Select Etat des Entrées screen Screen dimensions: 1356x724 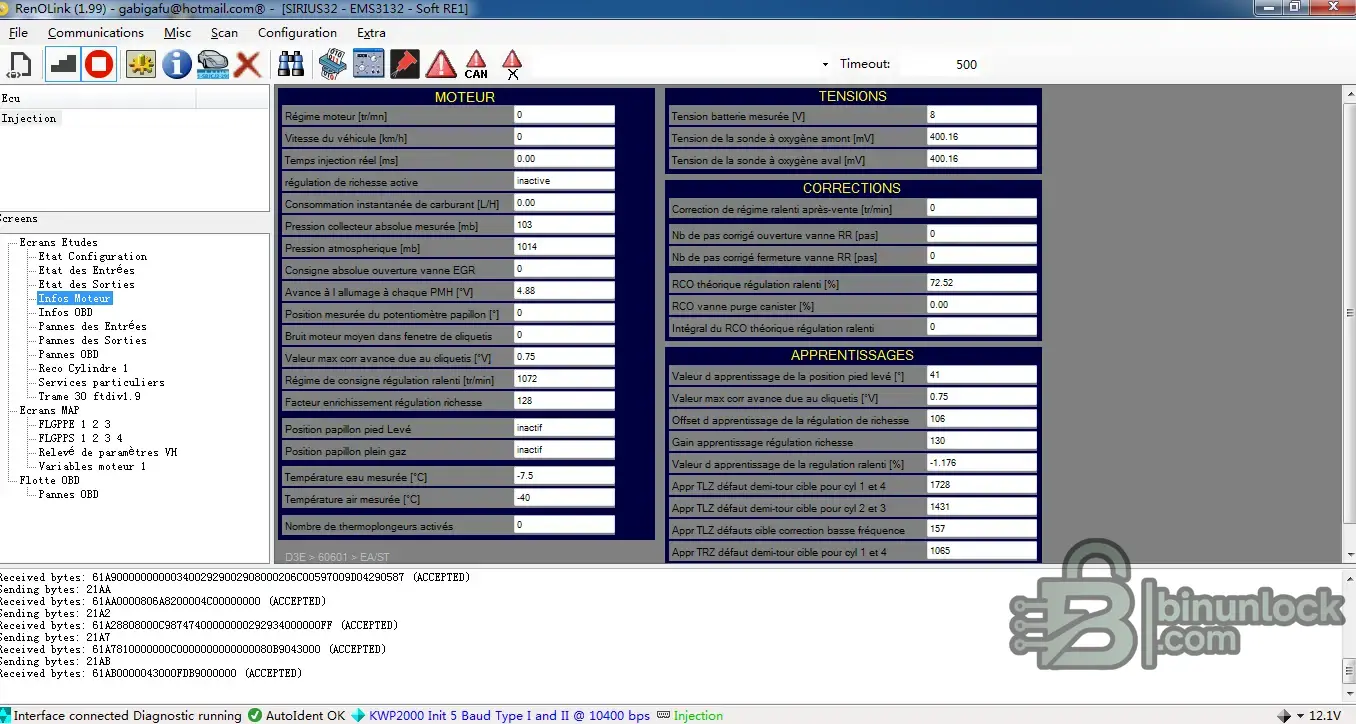pyautogui.click(x=86, y=270)
